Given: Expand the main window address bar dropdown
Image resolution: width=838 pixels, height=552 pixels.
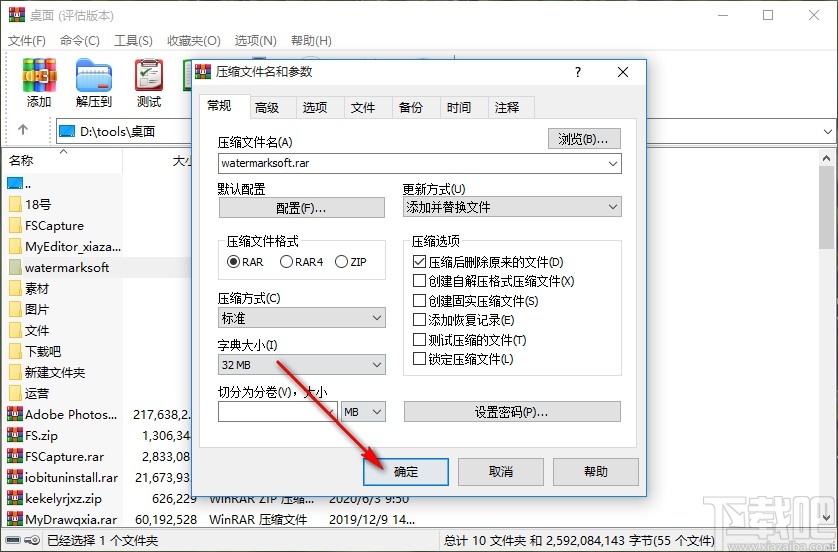Looking at the screenshot, I should tap(828, 131).
